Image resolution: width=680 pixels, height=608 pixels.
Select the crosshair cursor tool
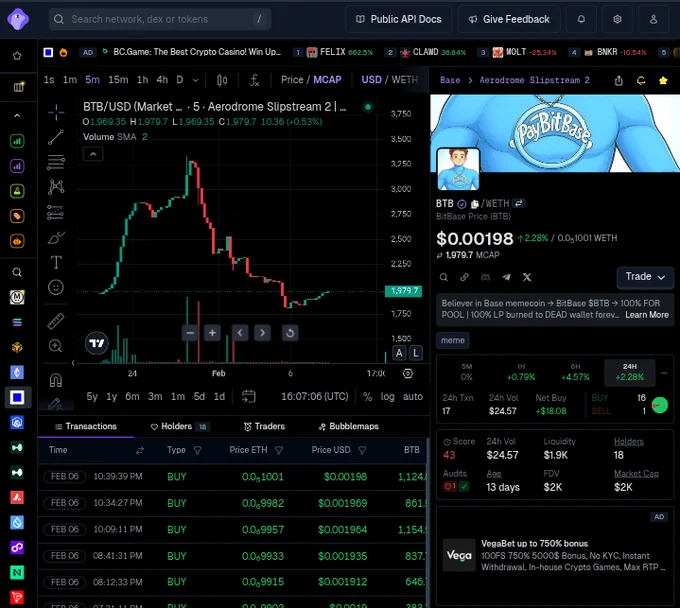[x=56, y=112]
